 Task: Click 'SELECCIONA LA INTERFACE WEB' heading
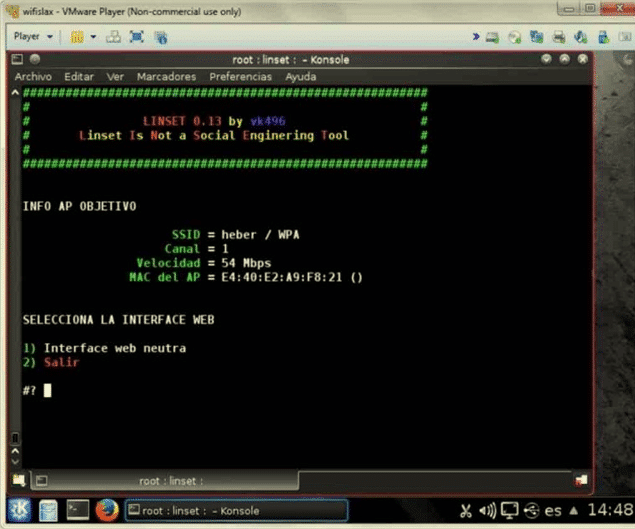pos(119,320)
